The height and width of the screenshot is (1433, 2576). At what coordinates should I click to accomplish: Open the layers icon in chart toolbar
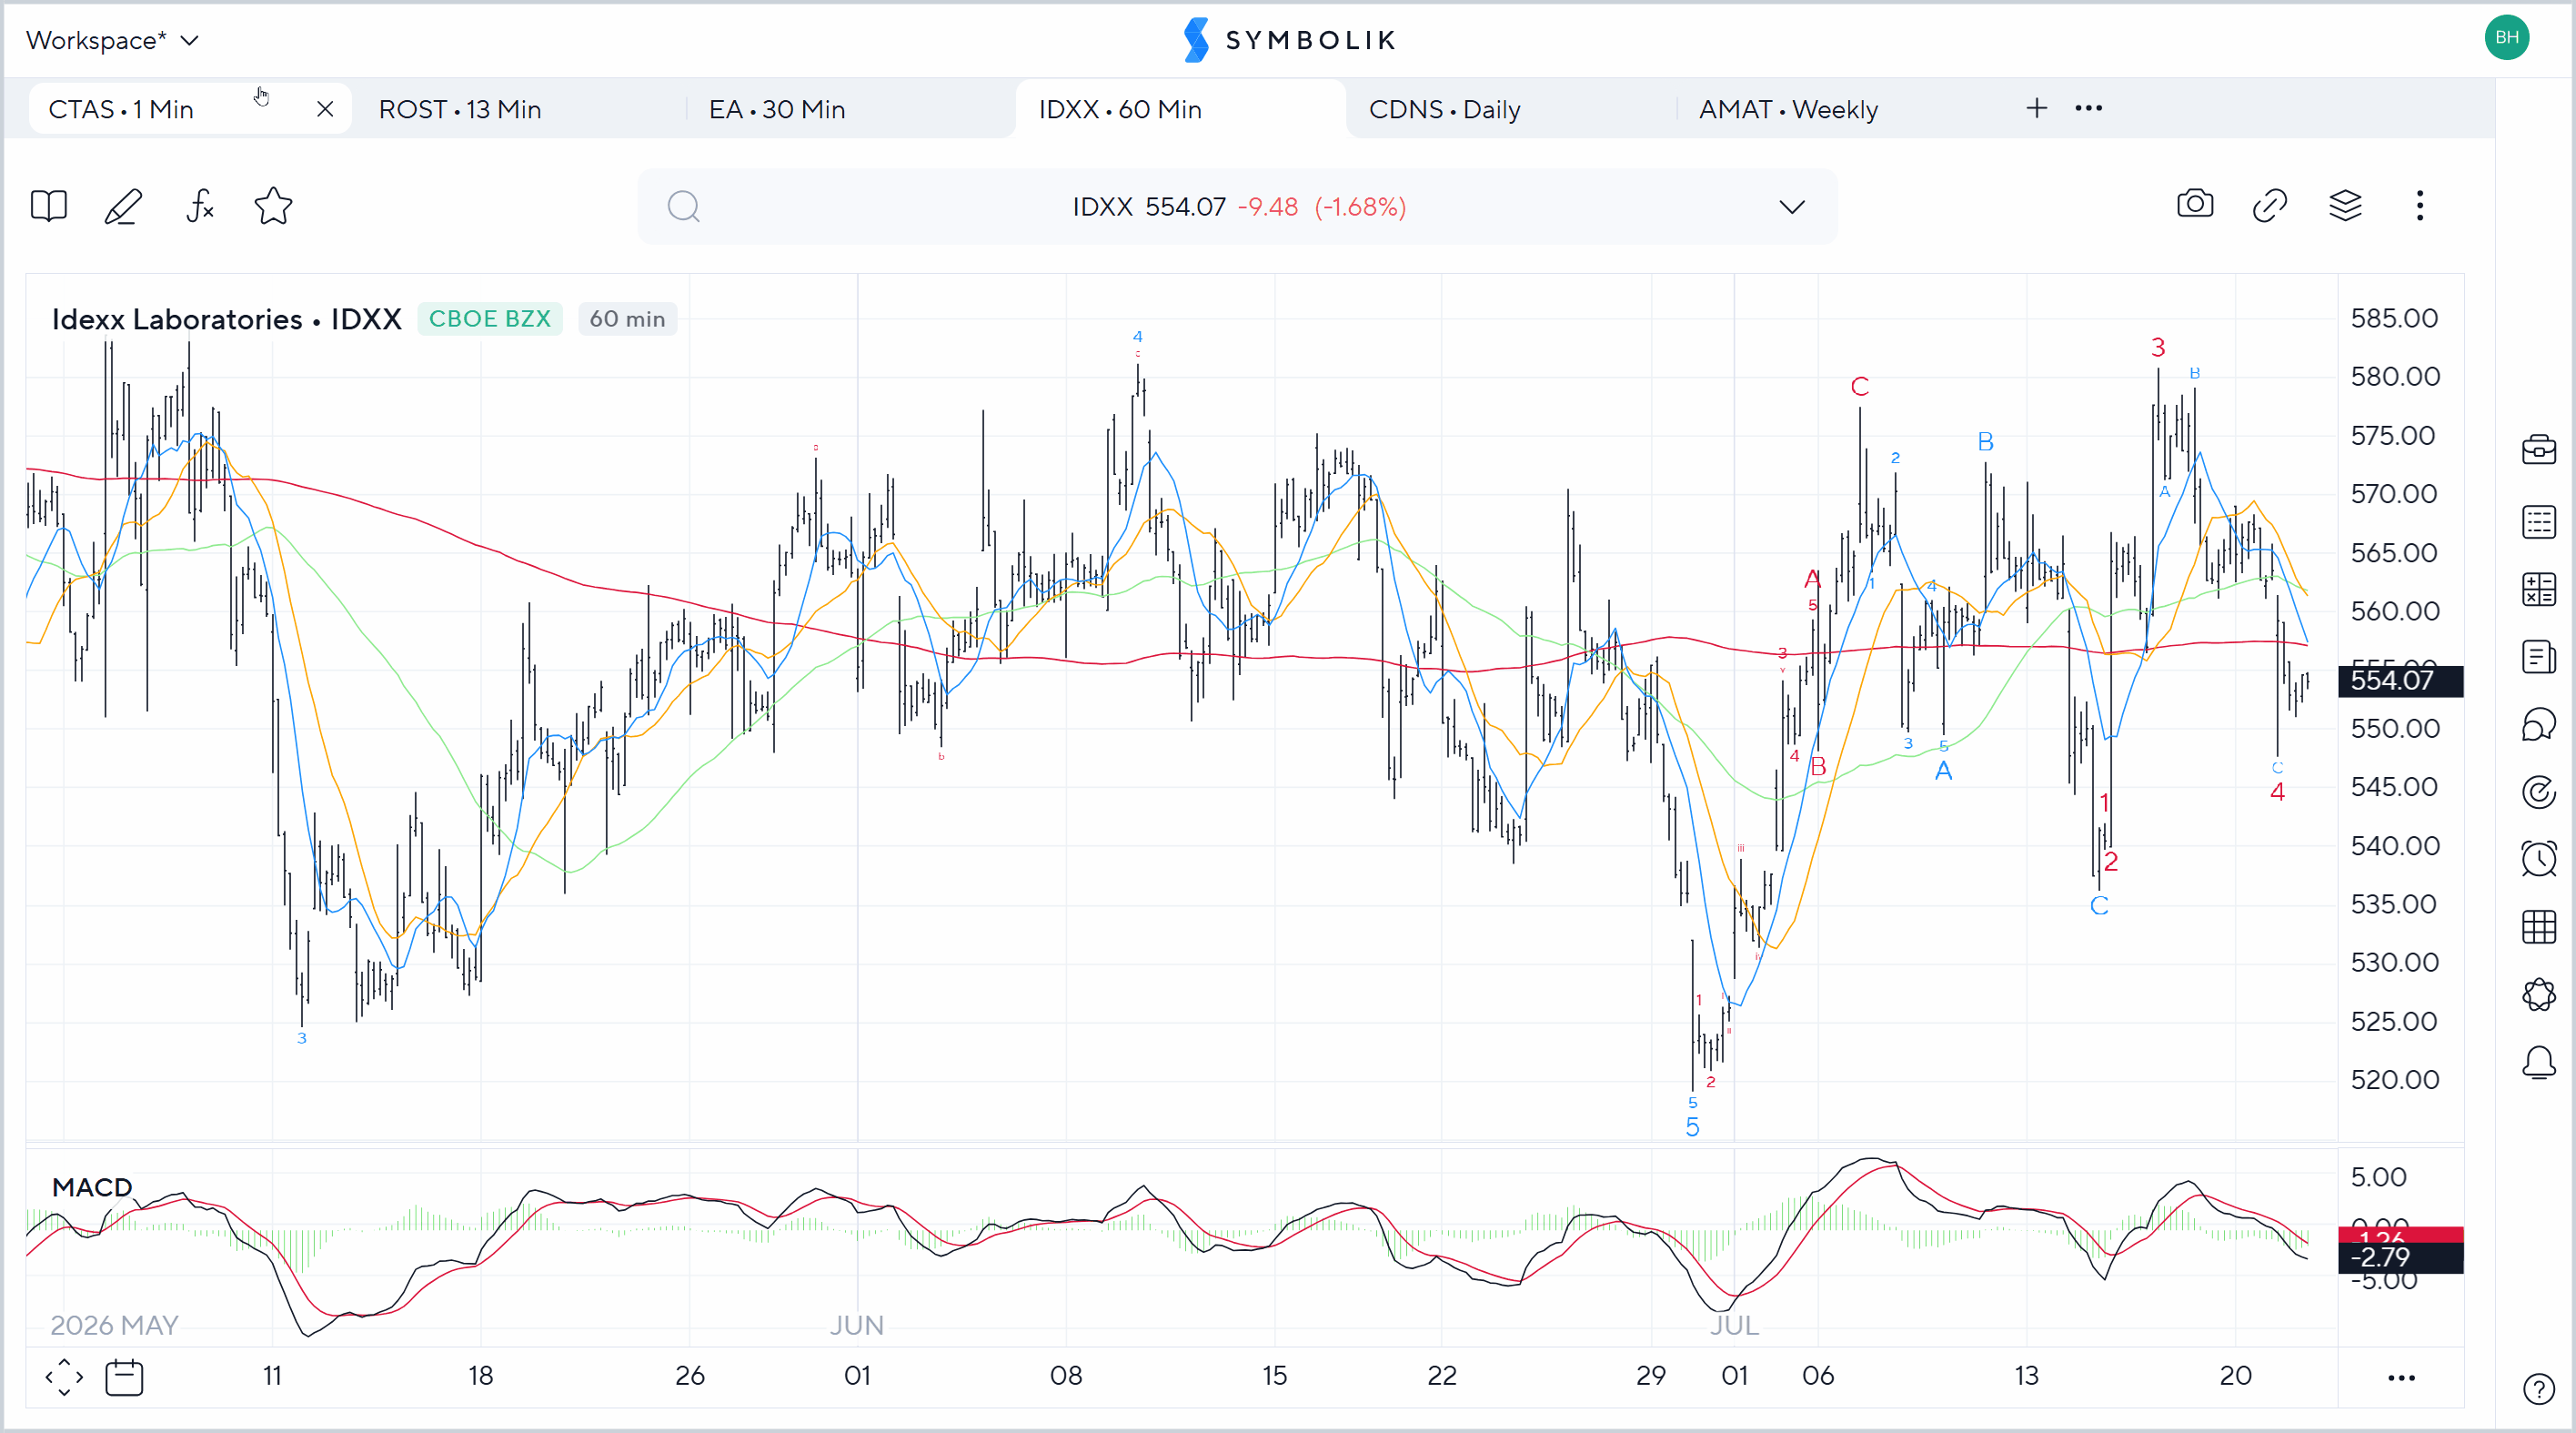pos(2345,206)
